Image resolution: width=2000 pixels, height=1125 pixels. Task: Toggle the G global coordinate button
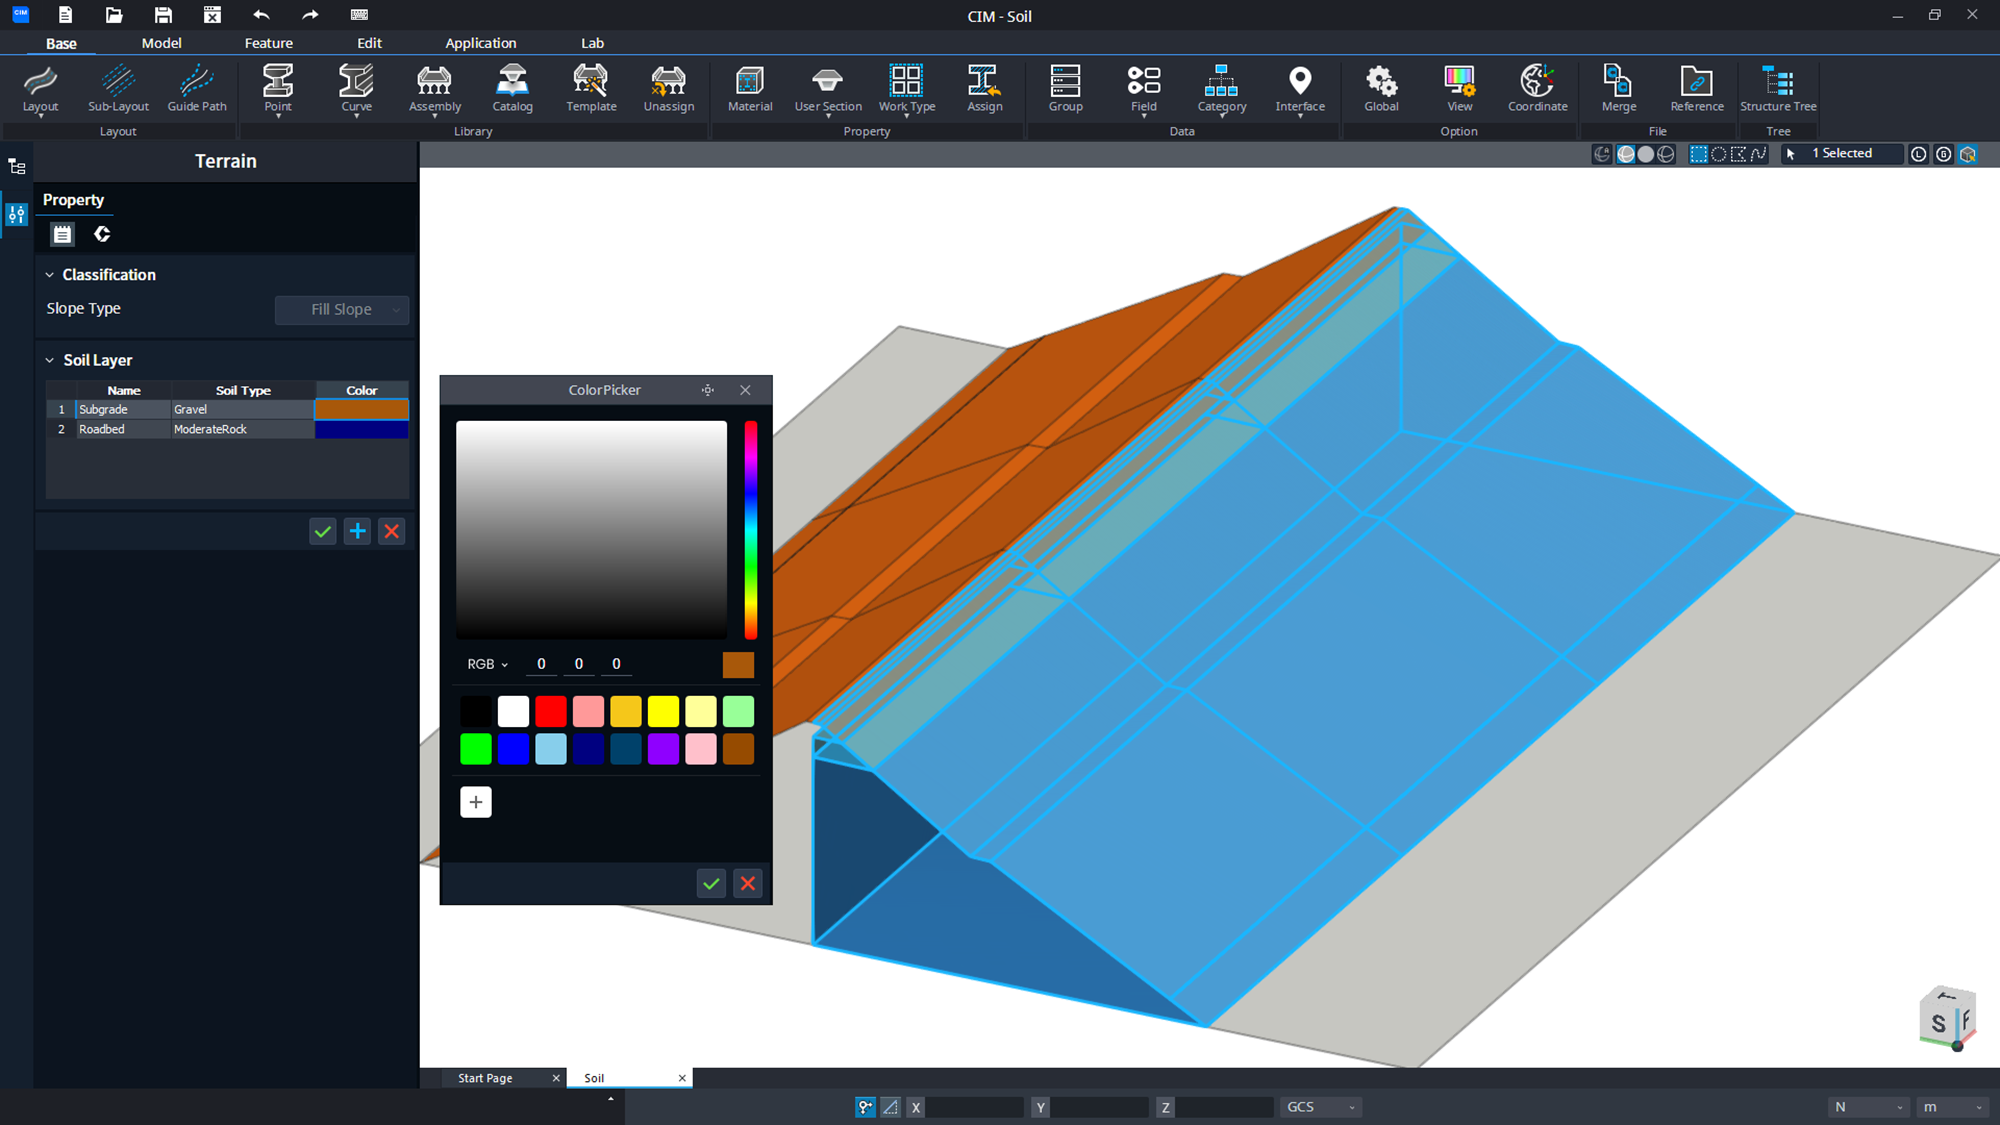point(1943,154)
